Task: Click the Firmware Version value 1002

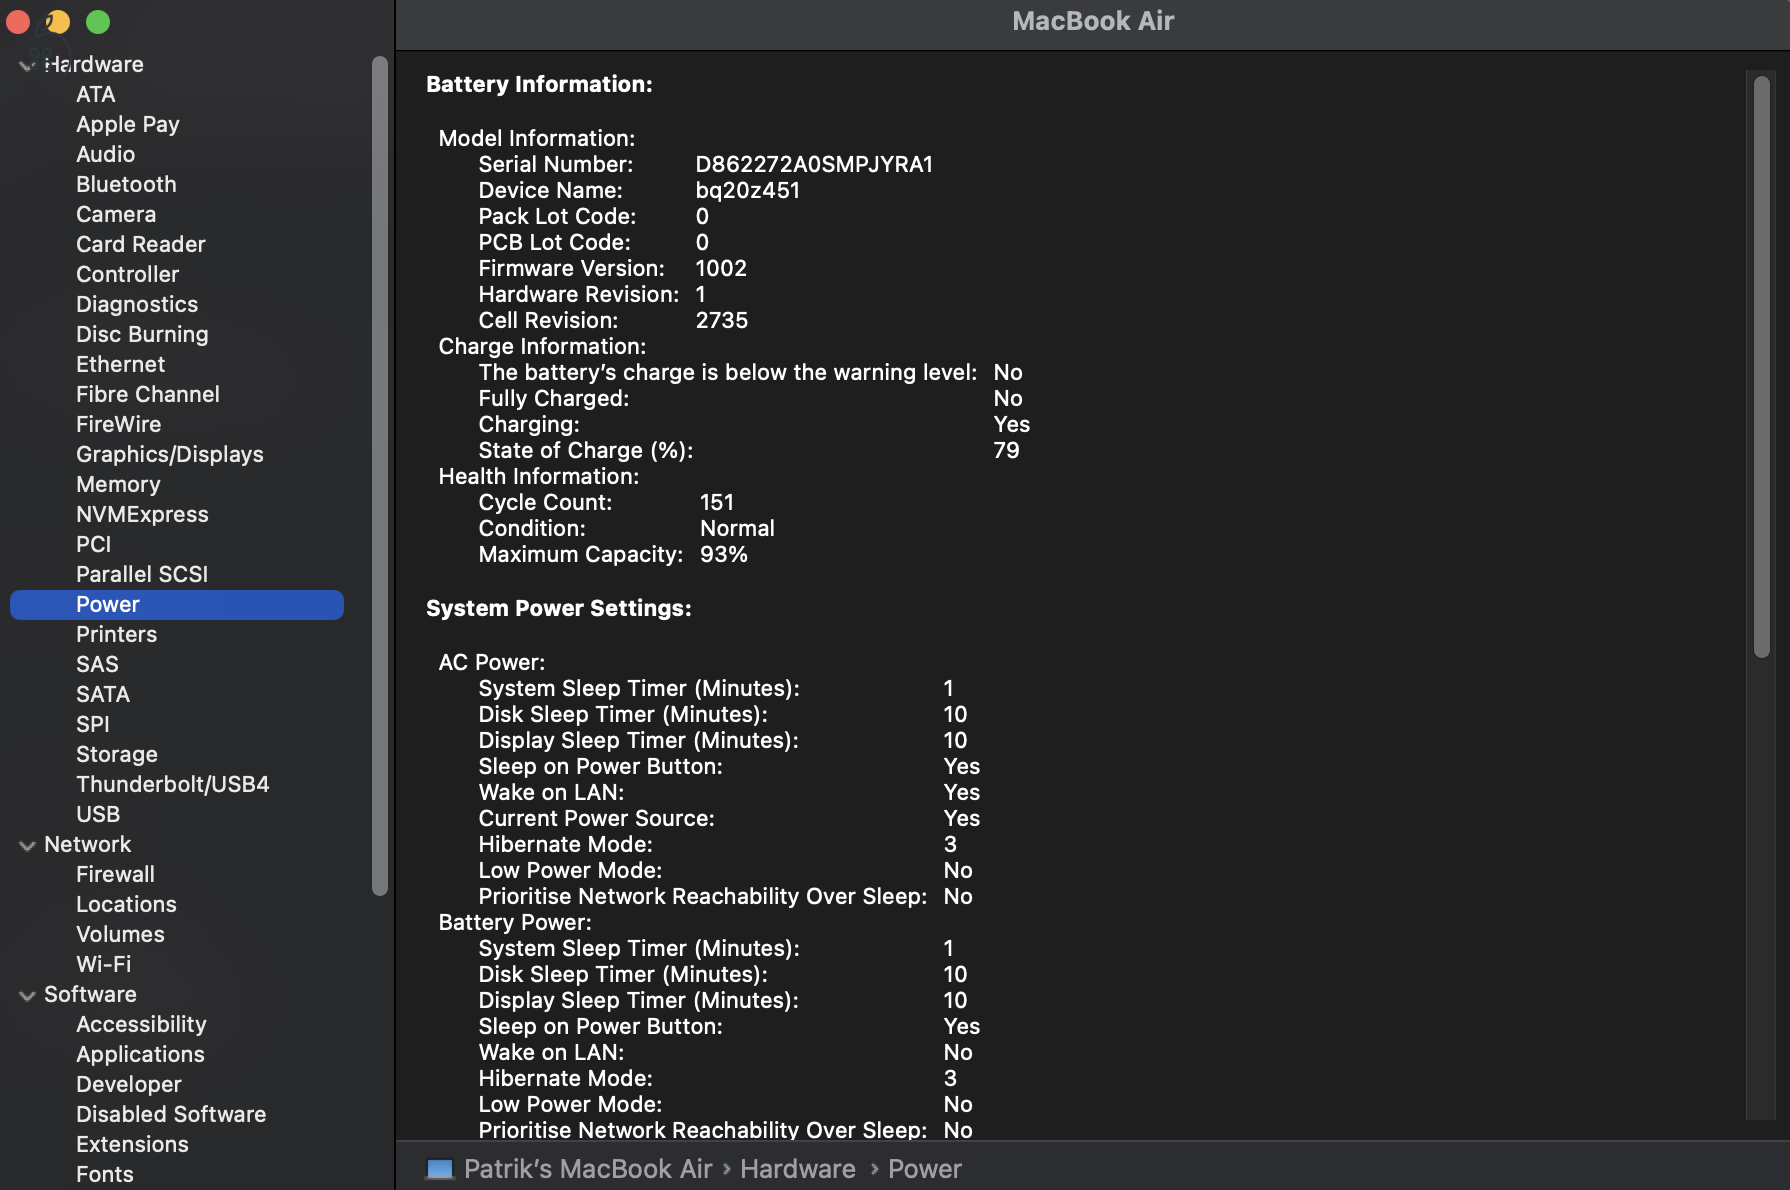Action: tap(721, 268)
